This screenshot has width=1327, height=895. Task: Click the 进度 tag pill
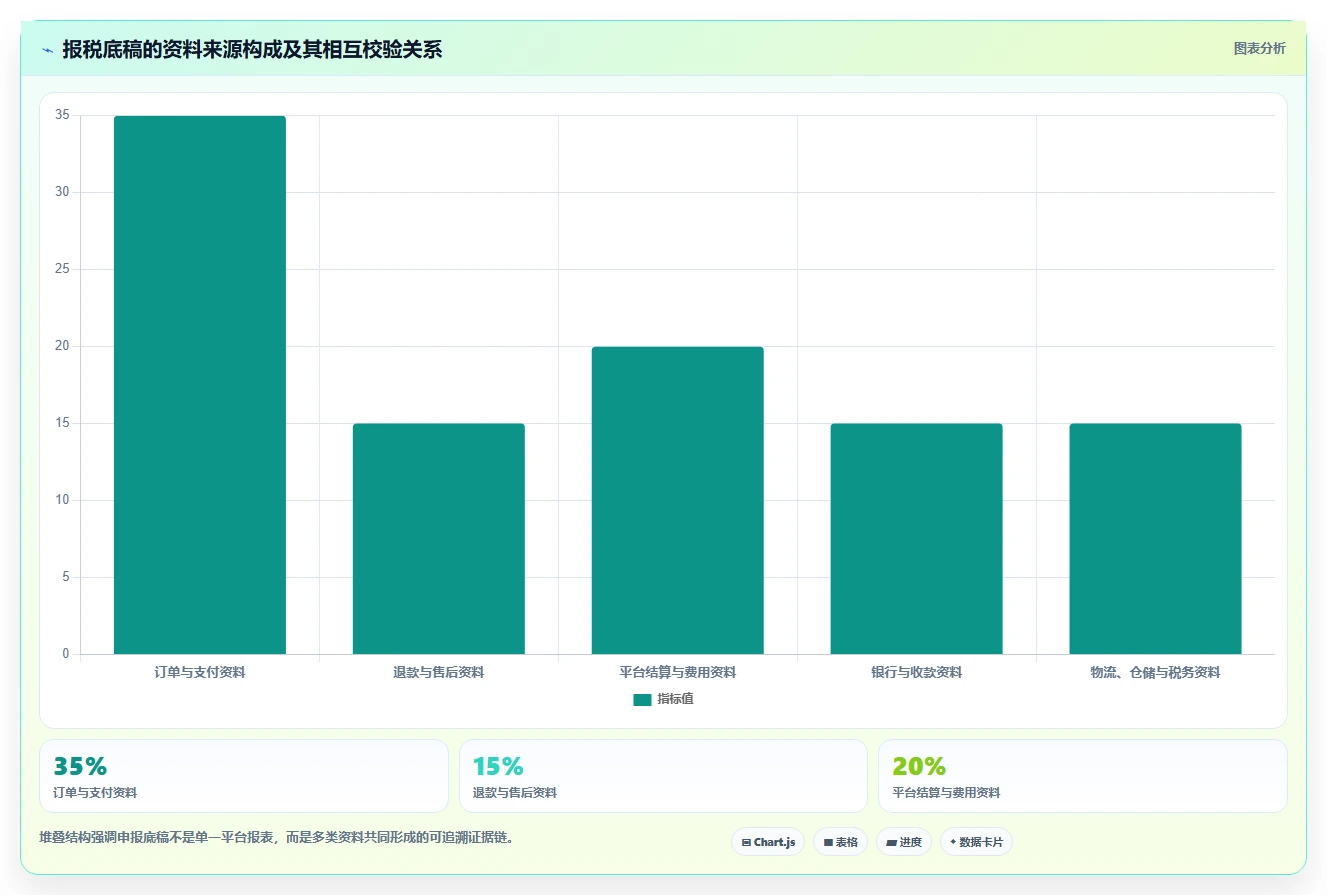pyautogui.click(x=904, y=842)
